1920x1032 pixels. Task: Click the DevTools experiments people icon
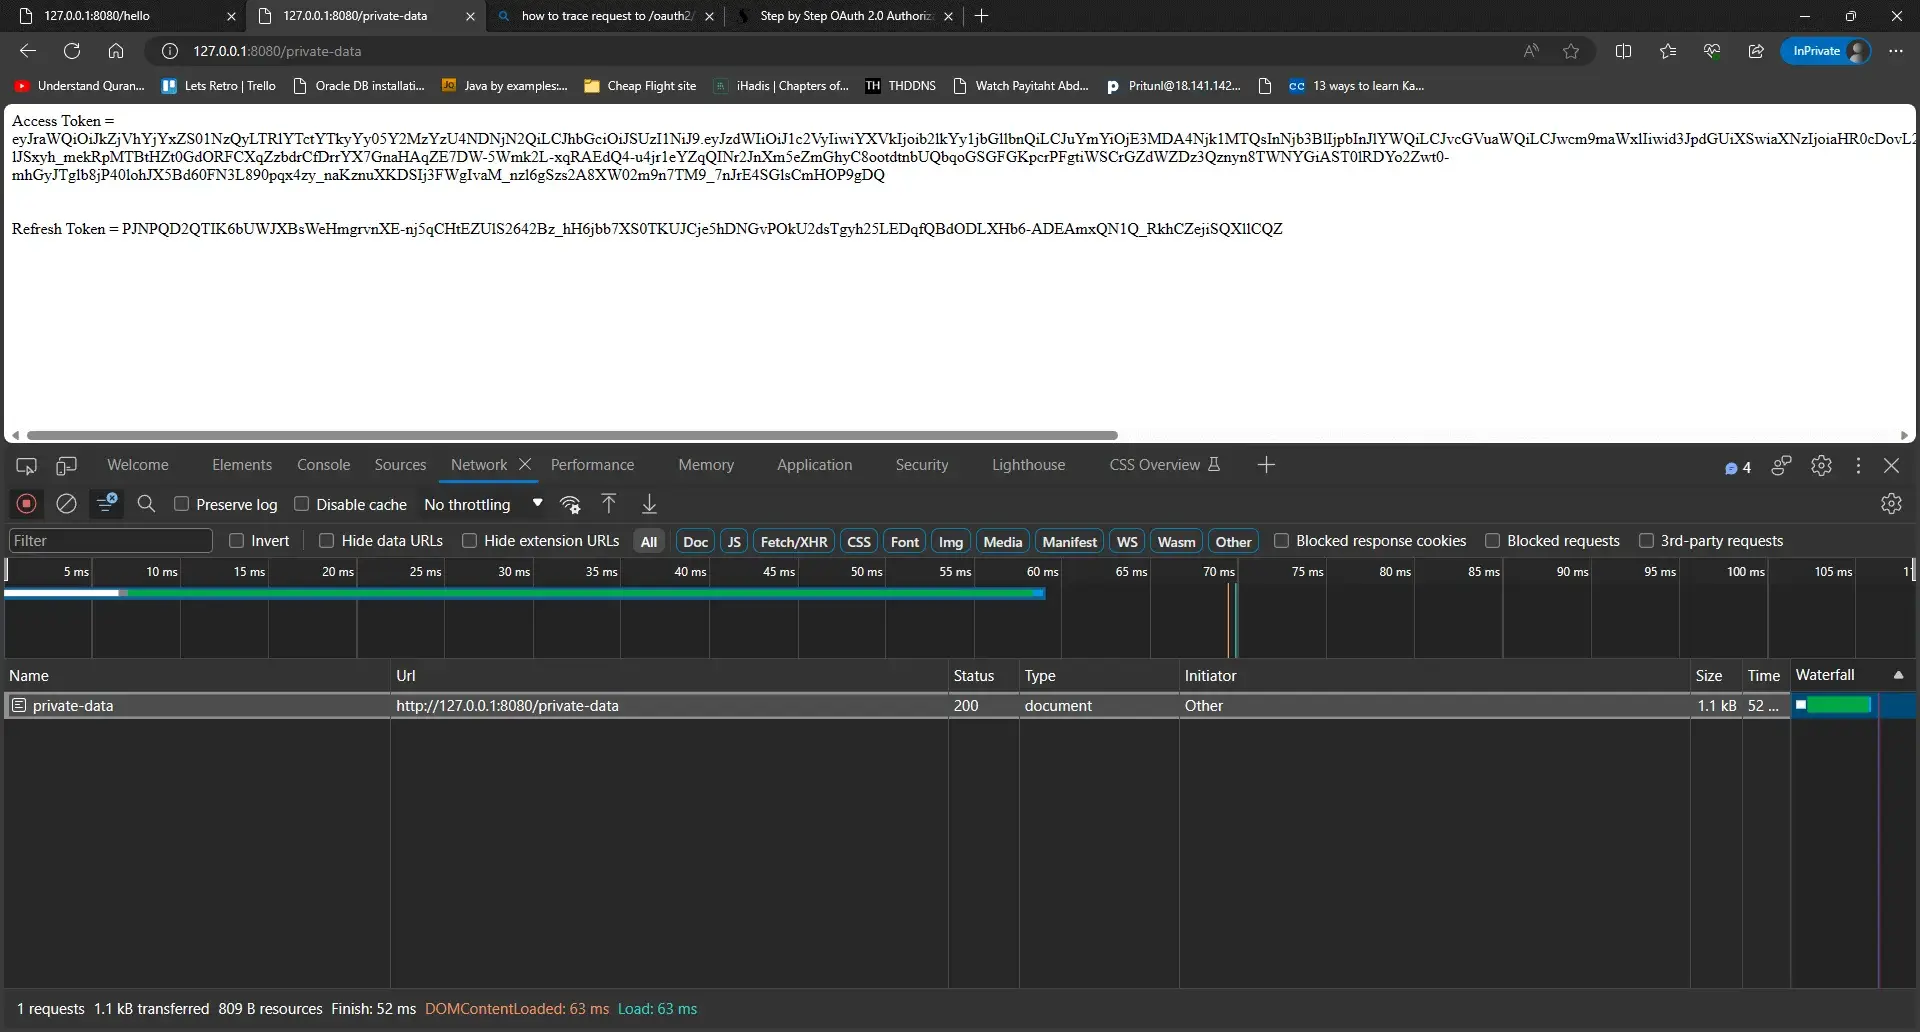pos(1781,466)
